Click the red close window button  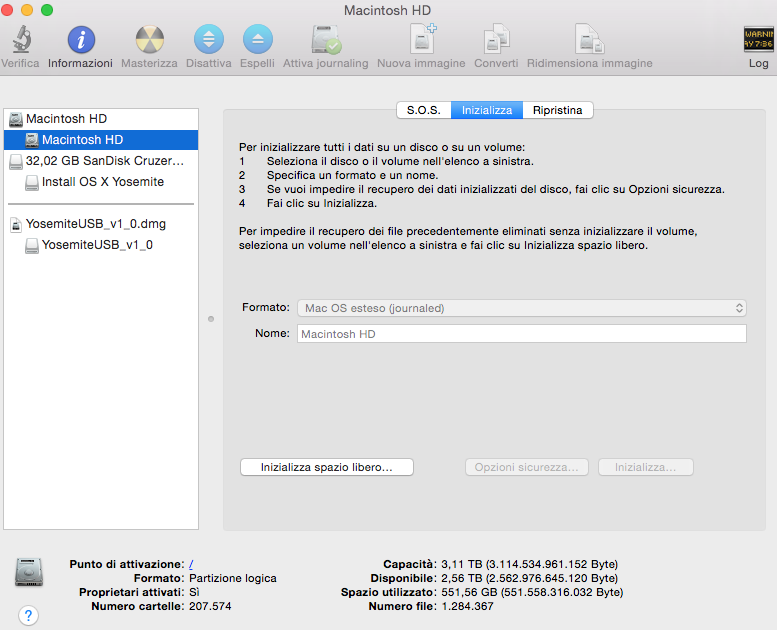coord(7,9)
